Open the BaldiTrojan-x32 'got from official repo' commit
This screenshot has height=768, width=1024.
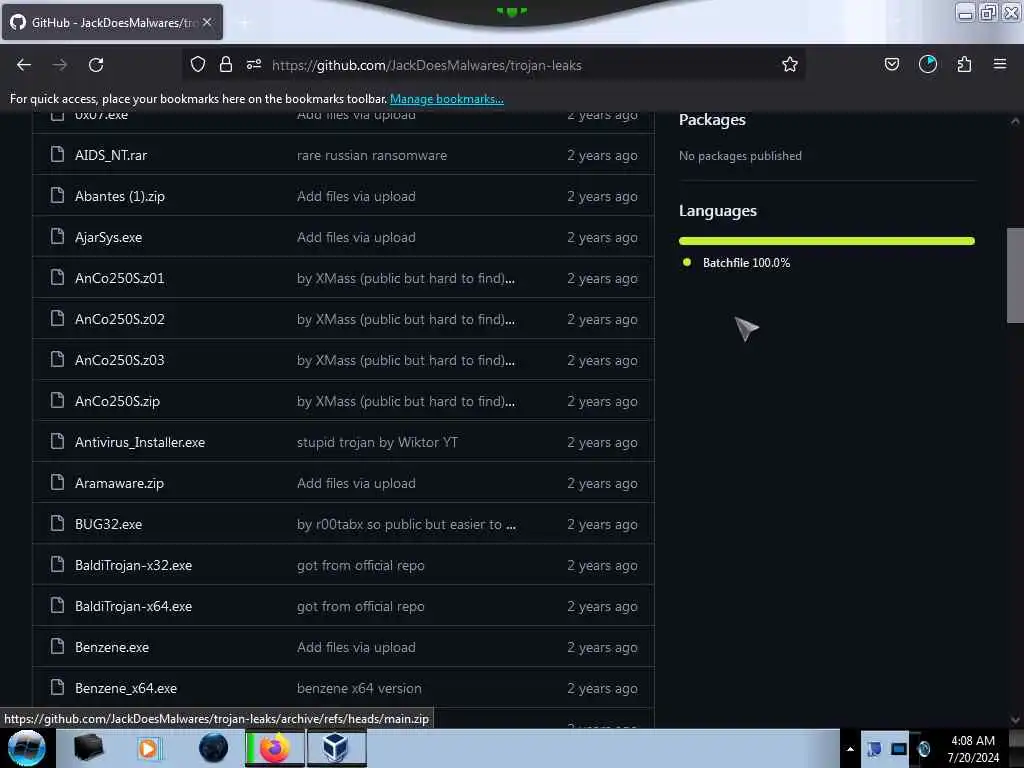click(360, 566)
